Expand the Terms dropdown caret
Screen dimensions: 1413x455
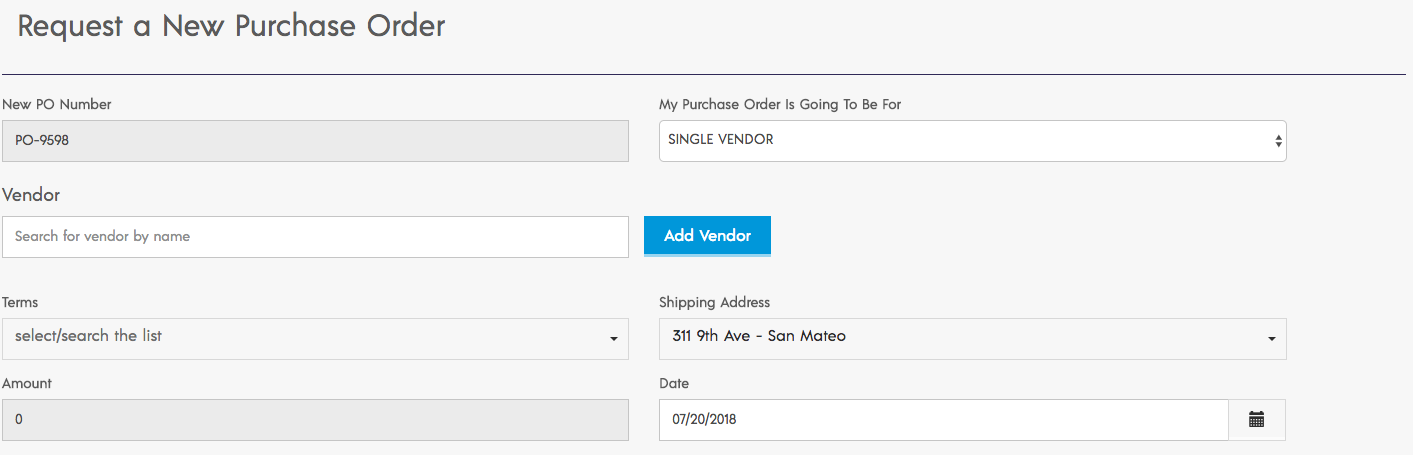tap(614, 340)
